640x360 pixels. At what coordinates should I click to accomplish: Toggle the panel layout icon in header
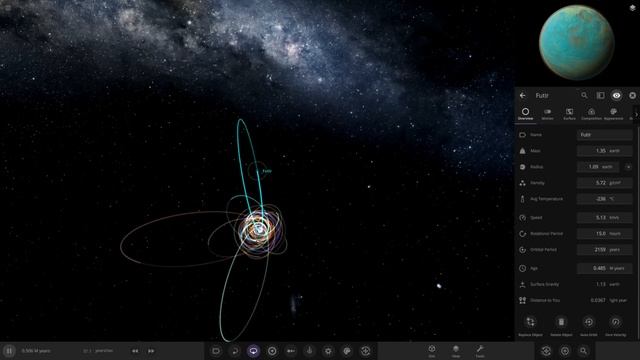[600, 96]
